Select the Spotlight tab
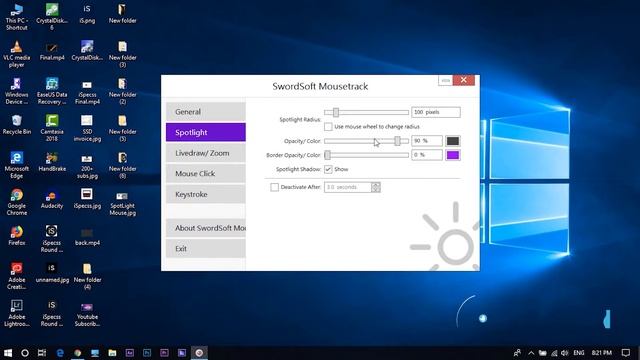 pyautogui.click(x=206, y=132)
